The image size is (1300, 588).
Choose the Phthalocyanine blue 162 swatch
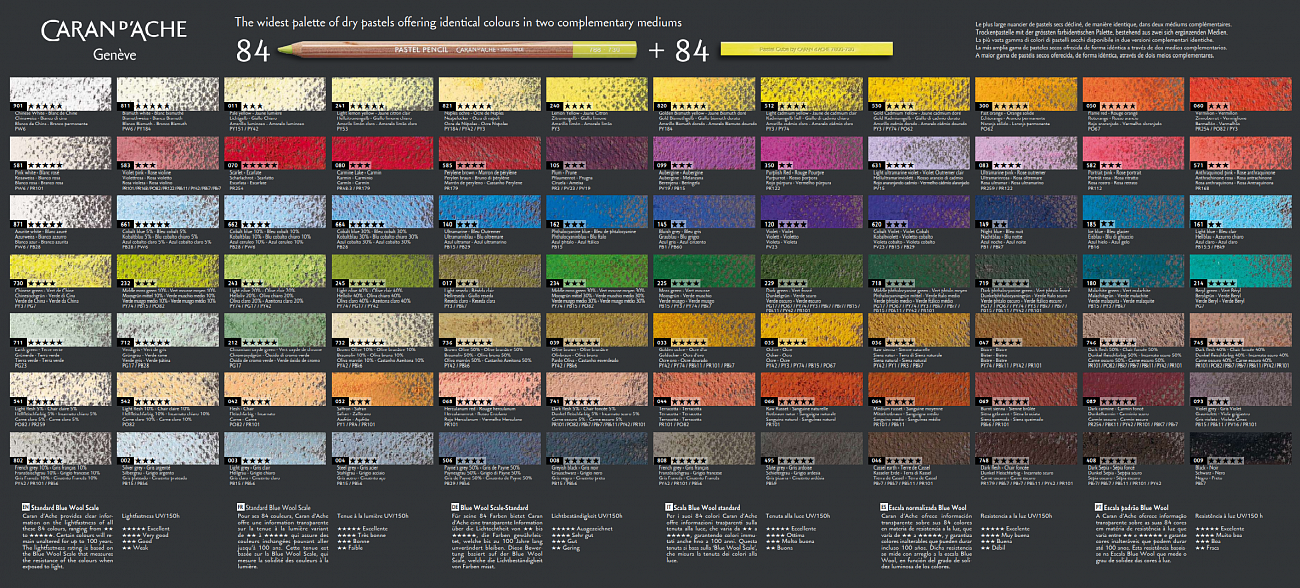[x=598, y=211]
